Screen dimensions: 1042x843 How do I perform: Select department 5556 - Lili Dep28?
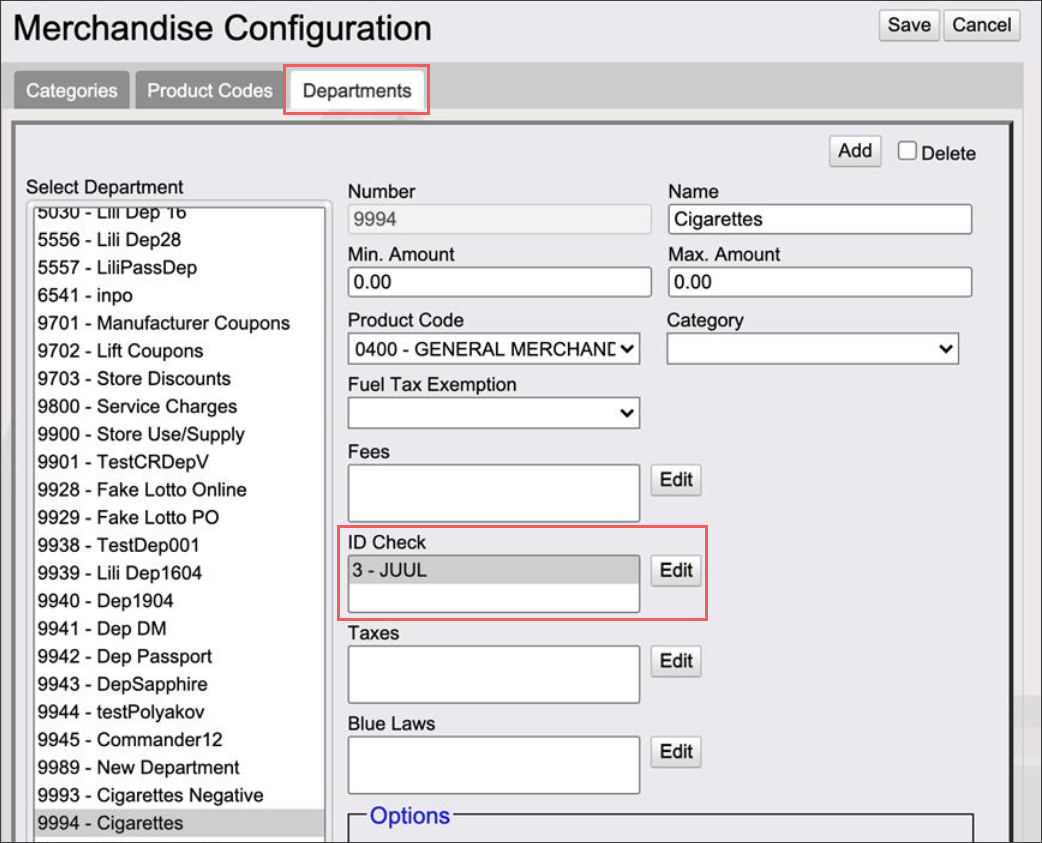[x=179, y=240]
